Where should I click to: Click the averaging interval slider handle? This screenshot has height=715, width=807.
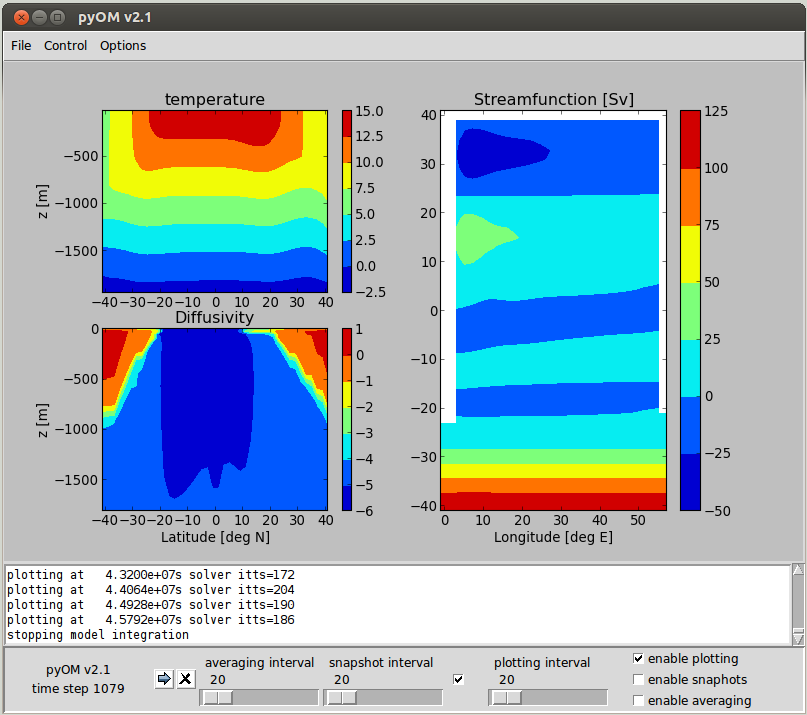point(217,698)
